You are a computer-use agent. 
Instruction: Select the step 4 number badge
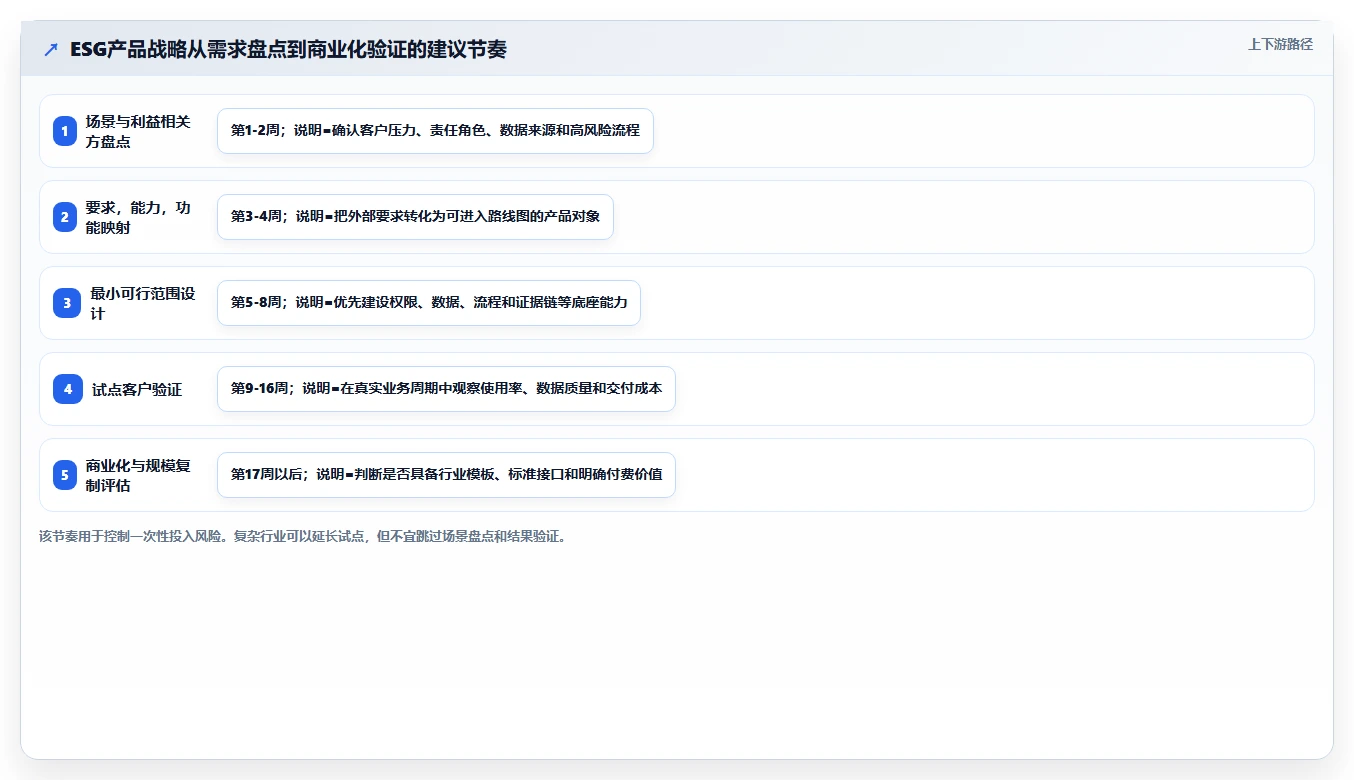(68, 389)
